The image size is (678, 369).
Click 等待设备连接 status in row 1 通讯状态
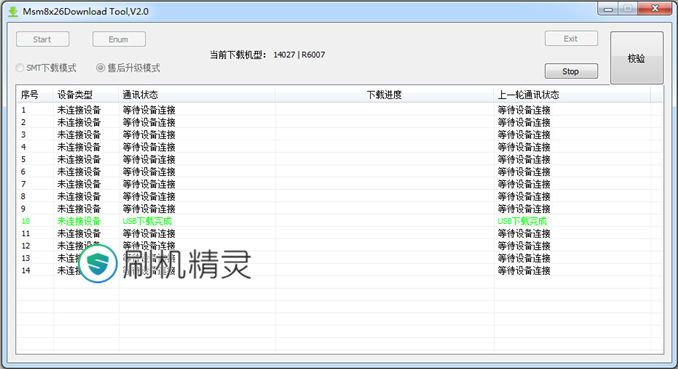pos(149,110)
